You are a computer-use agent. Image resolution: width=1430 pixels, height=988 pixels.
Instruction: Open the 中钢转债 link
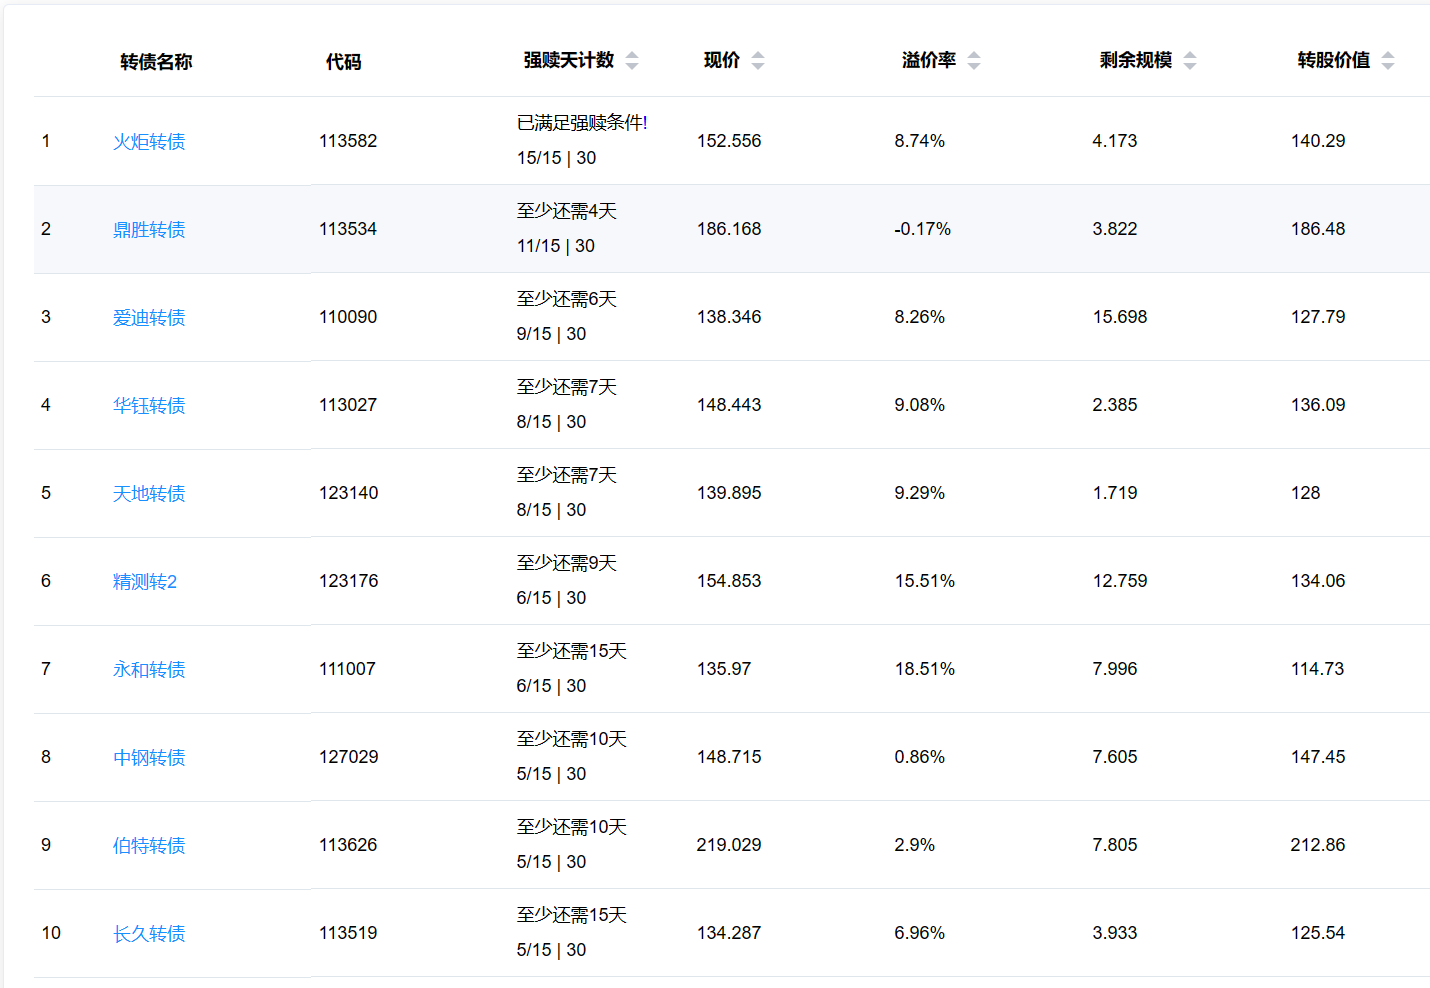[149, 758]
